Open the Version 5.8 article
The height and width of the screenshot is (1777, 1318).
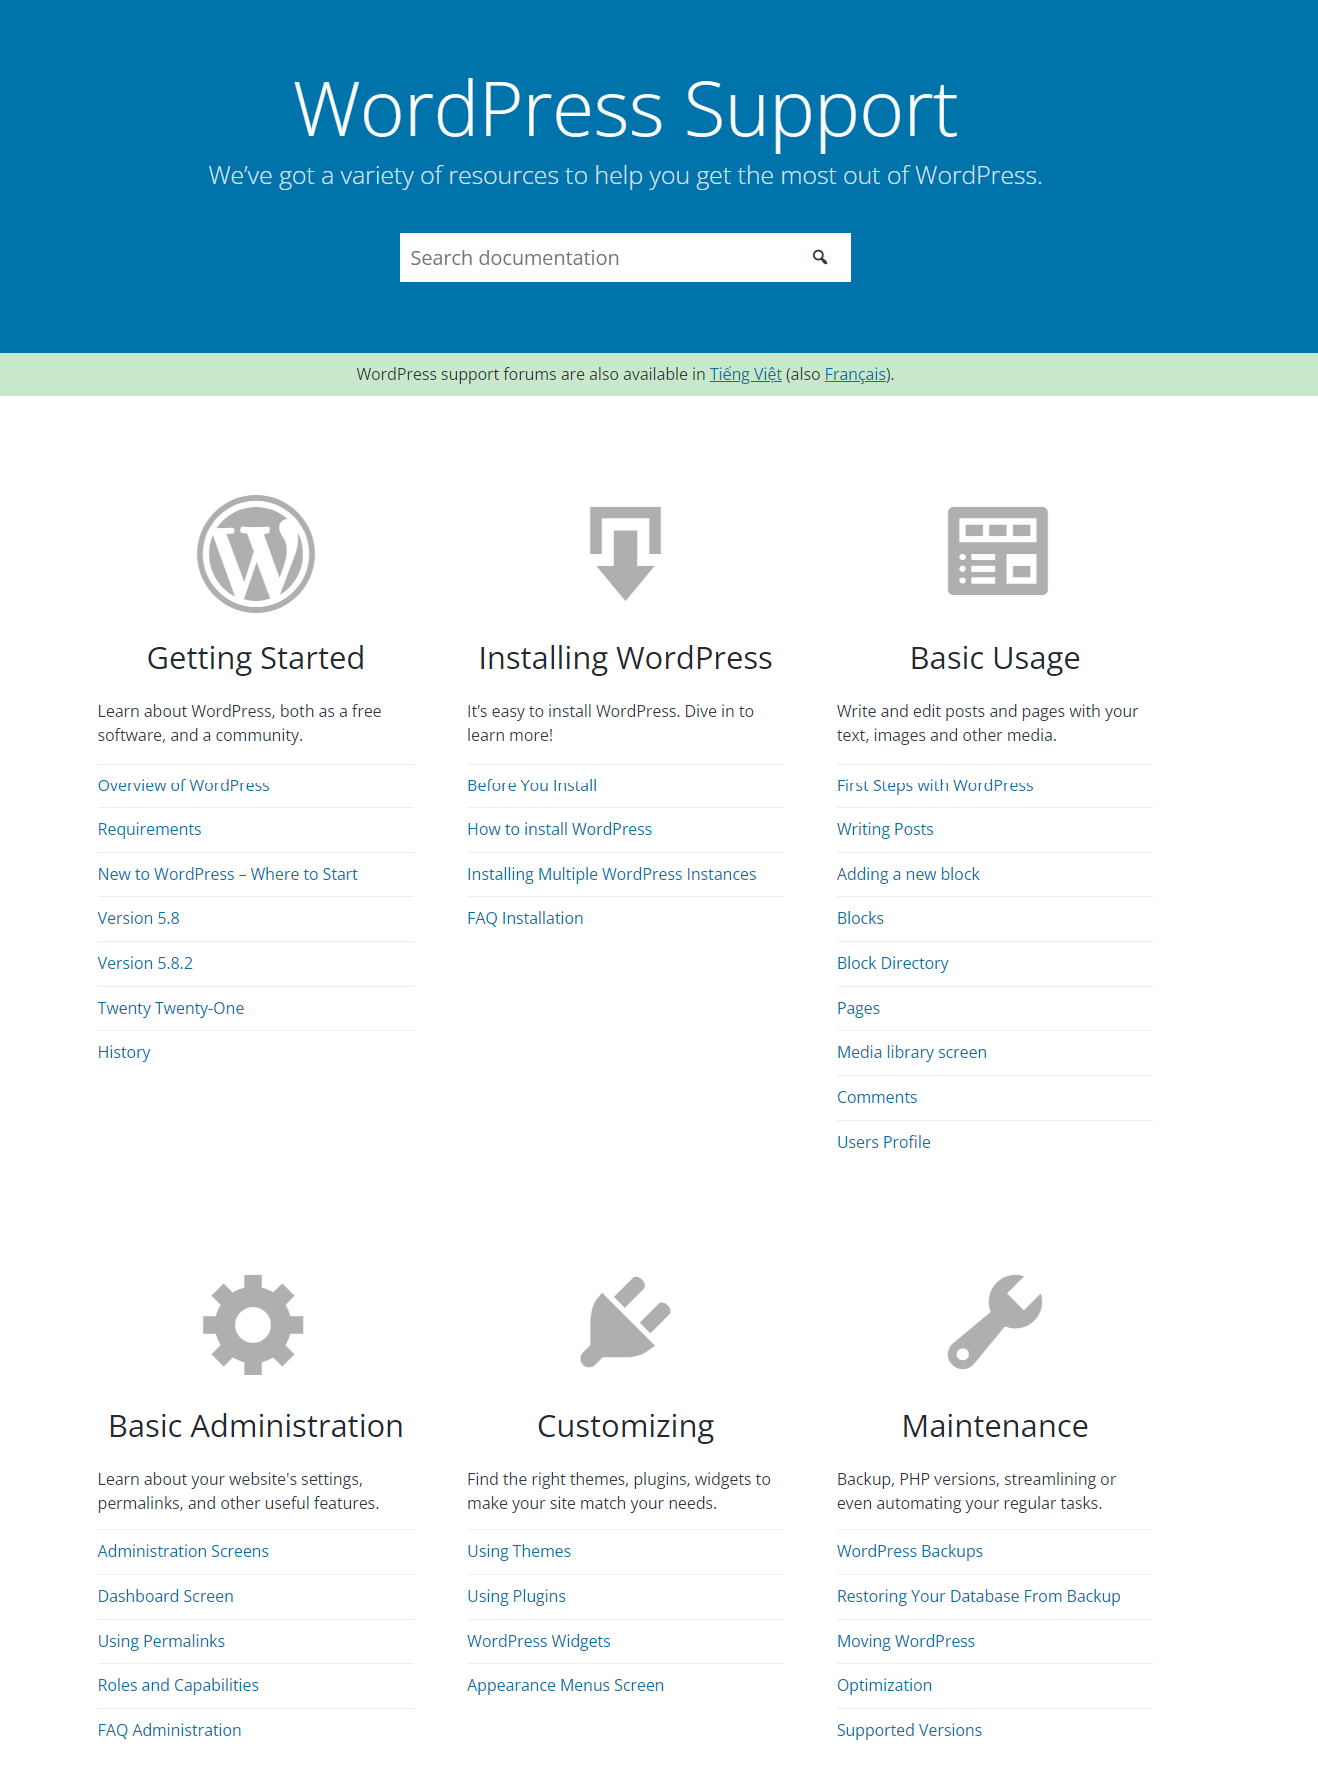pos(138,918)
